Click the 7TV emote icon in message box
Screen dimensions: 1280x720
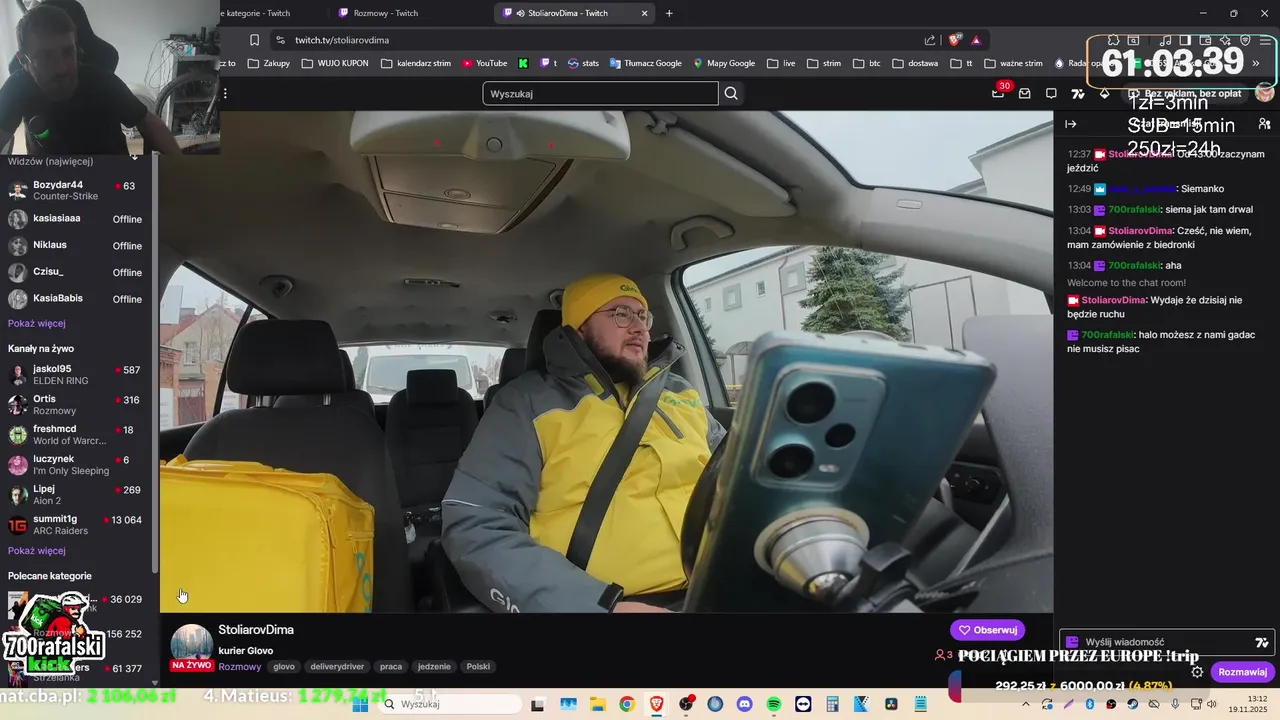1262,642
